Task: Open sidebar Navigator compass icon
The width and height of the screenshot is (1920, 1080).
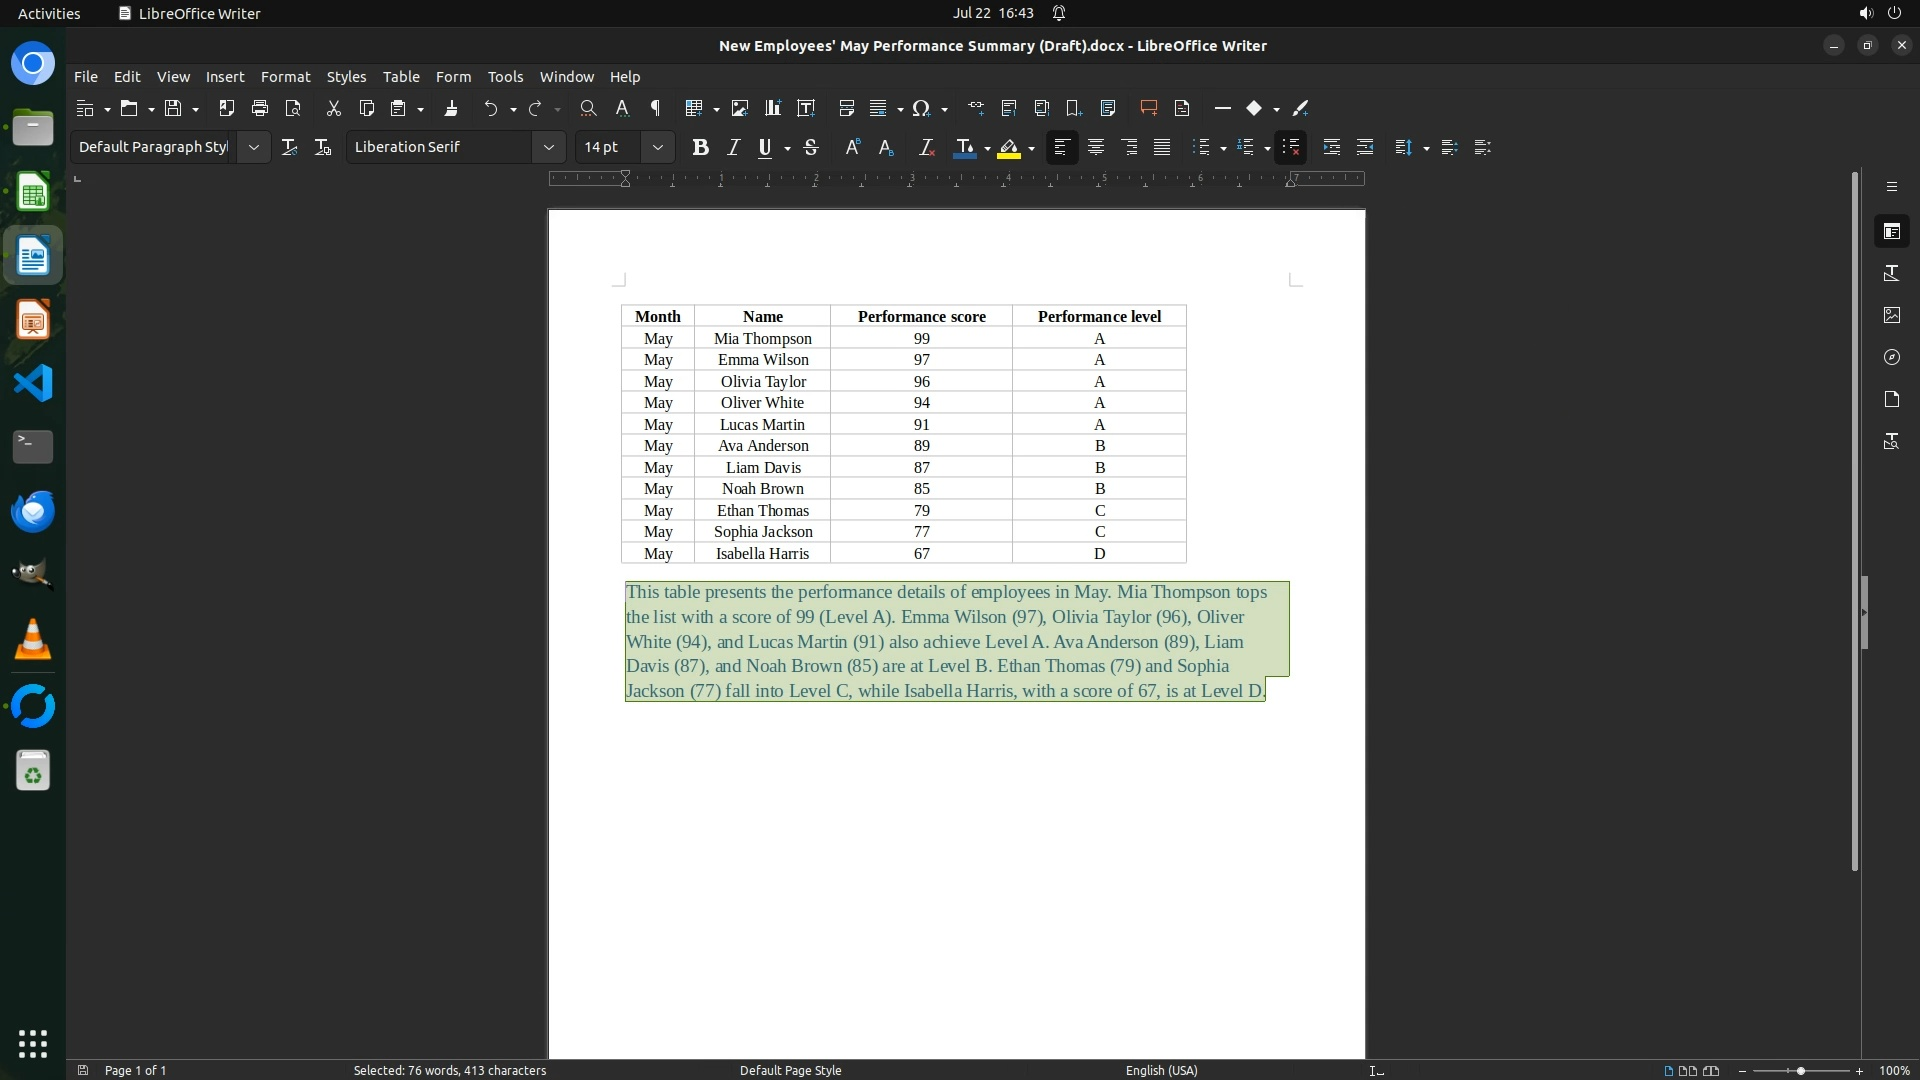Action: tap(1891, 357)
